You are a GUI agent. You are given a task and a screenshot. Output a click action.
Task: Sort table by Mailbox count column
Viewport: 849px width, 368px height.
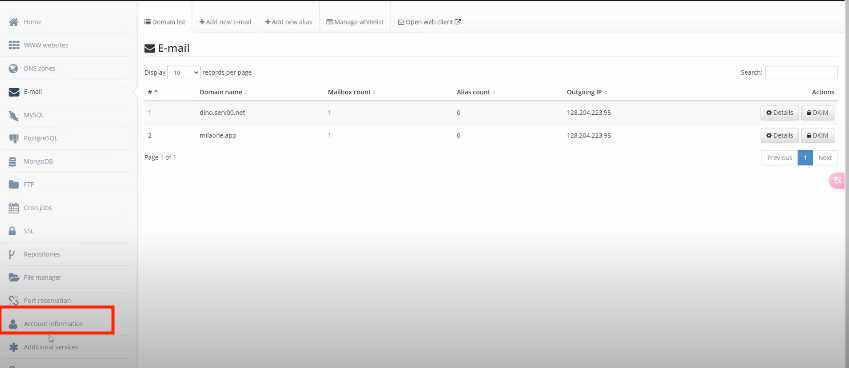351,93
